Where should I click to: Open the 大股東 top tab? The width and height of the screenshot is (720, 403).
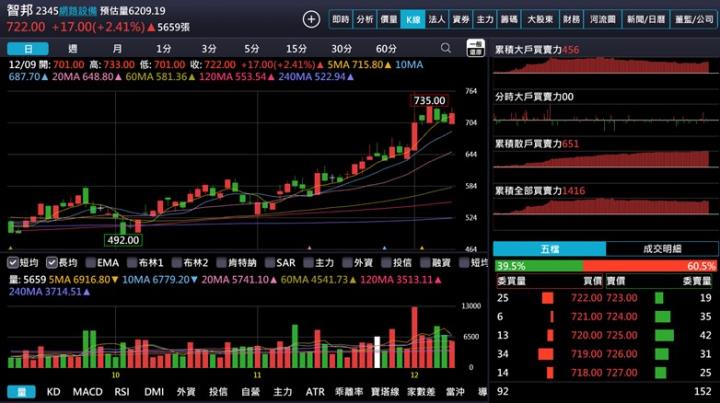pos(540,19)
